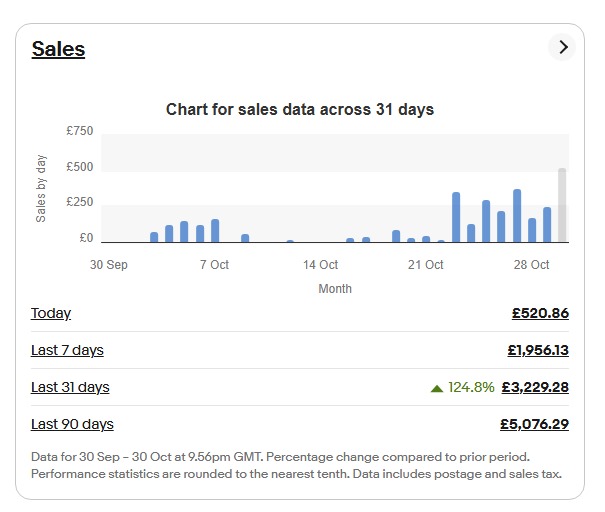Open the Today sales link

[x=51, y=313]
